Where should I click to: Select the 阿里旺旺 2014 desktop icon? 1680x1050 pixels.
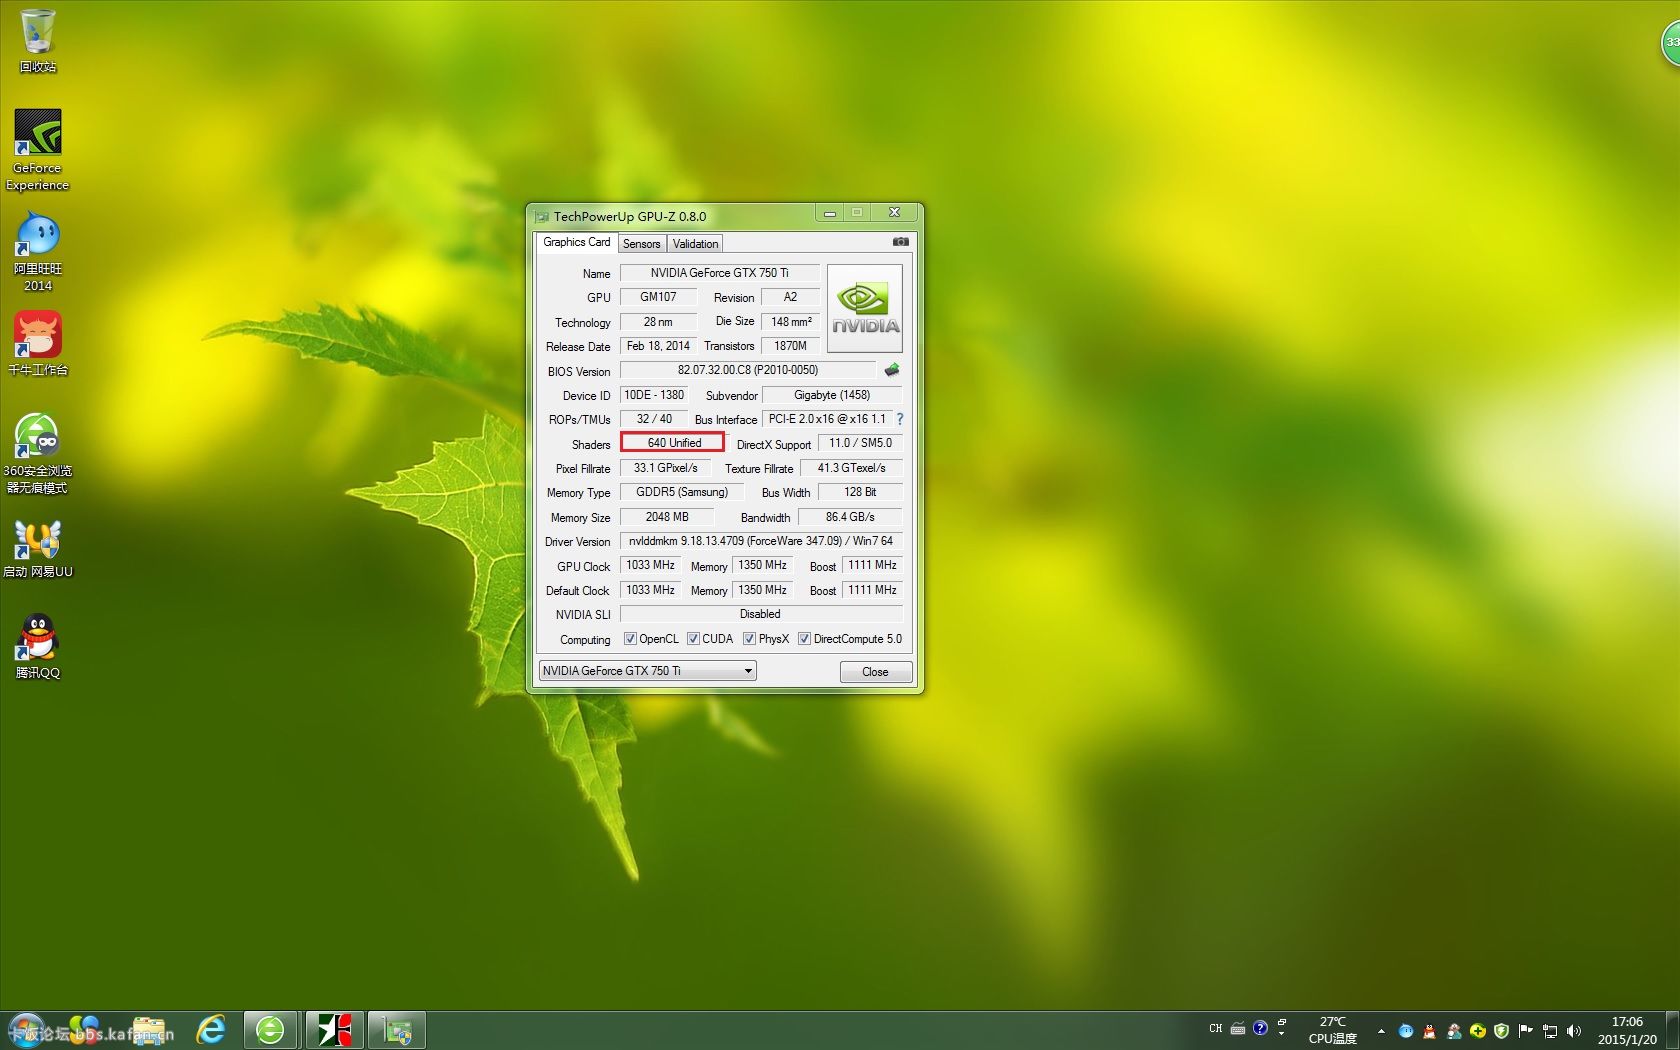click(x=38, y=252)
